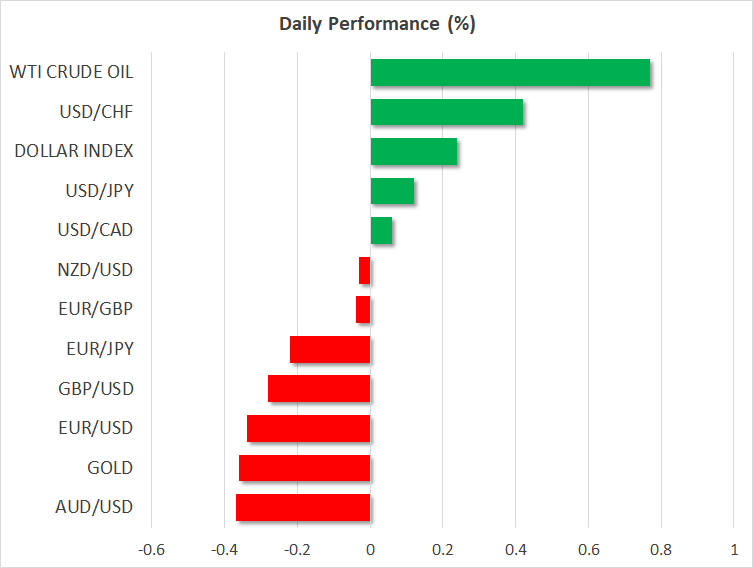Select the USD/JPY green bar

point(392,191)
